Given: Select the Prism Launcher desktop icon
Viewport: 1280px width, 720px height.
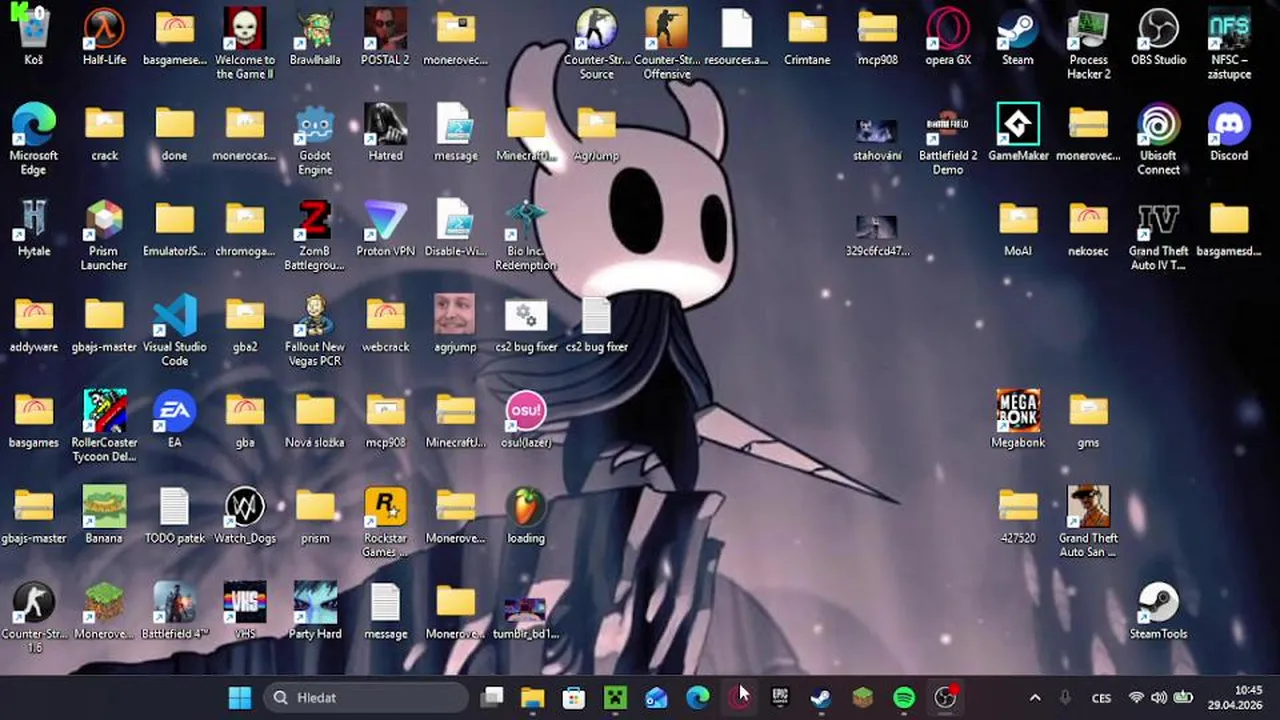Looking at the screenshot, I should point(104,235).
